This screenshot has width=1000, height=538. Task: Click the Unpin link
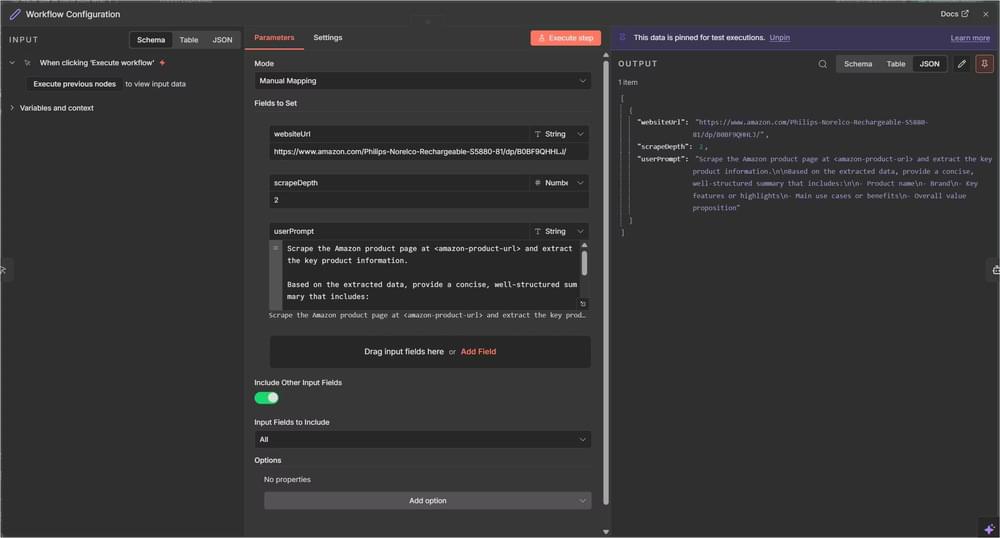779,38
